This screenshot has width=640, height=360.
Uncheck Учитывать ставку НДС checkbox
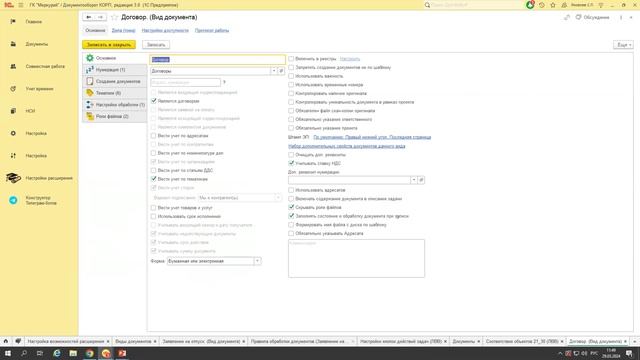[291, 163]
